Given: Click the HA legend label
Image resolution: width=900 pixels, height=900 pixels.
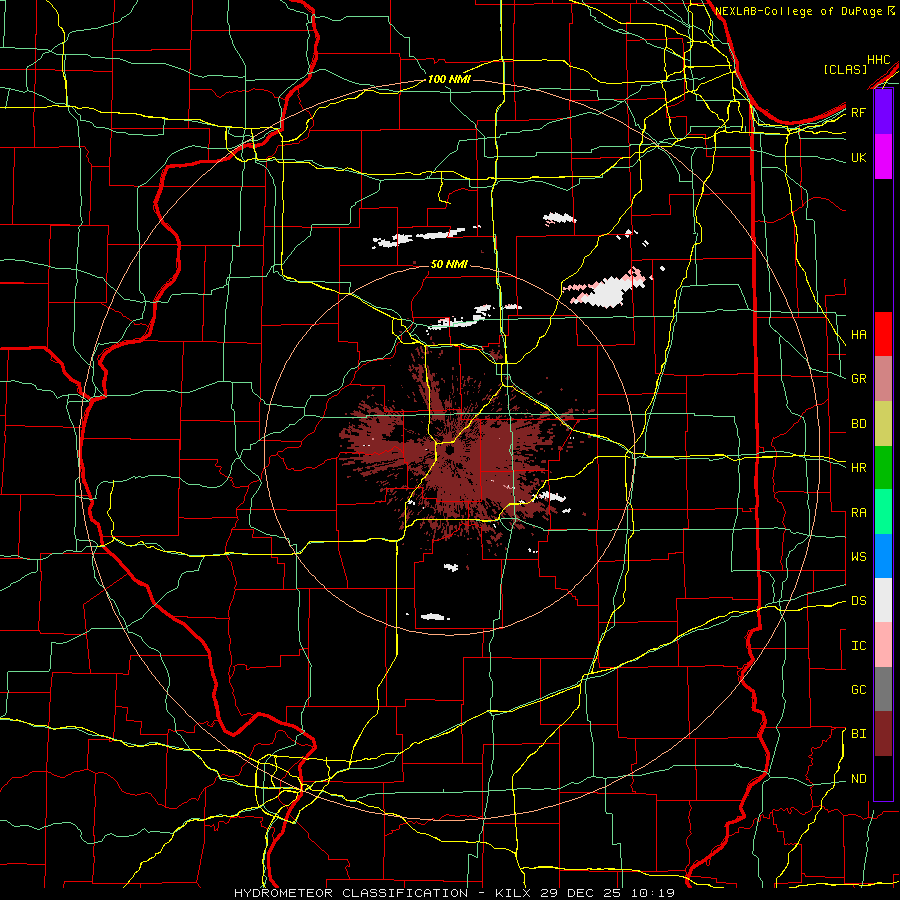Looking at the screenshot, I should click(x=859, y=334).
